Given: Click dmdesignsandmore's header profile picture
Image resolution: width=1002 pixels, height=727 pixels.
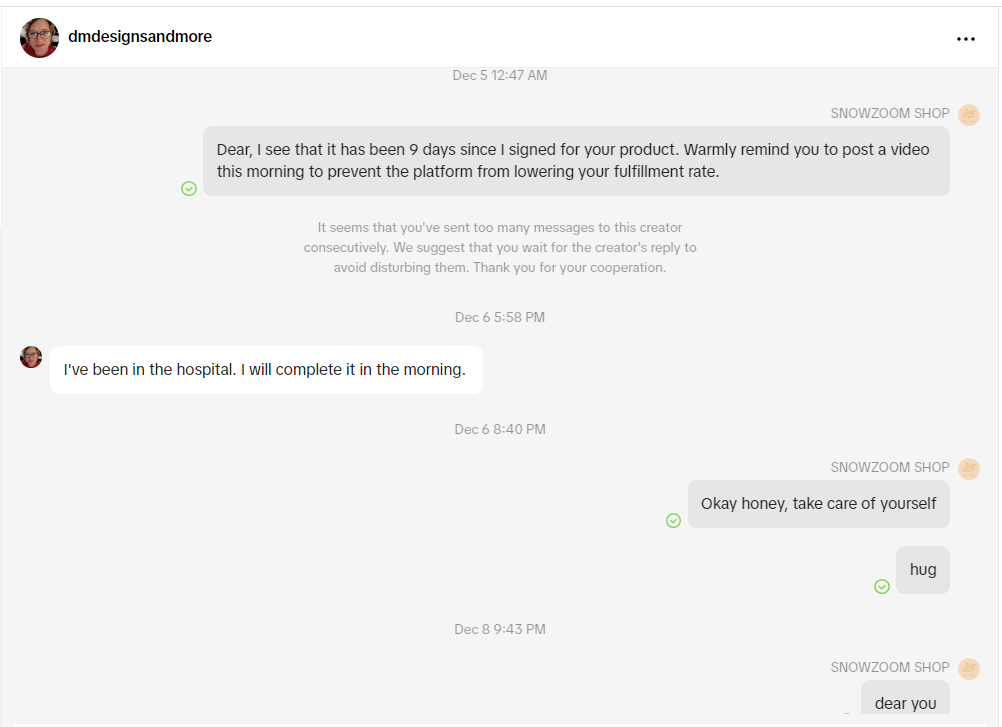Looking at the screenshot, I should (x=40, y=38).
